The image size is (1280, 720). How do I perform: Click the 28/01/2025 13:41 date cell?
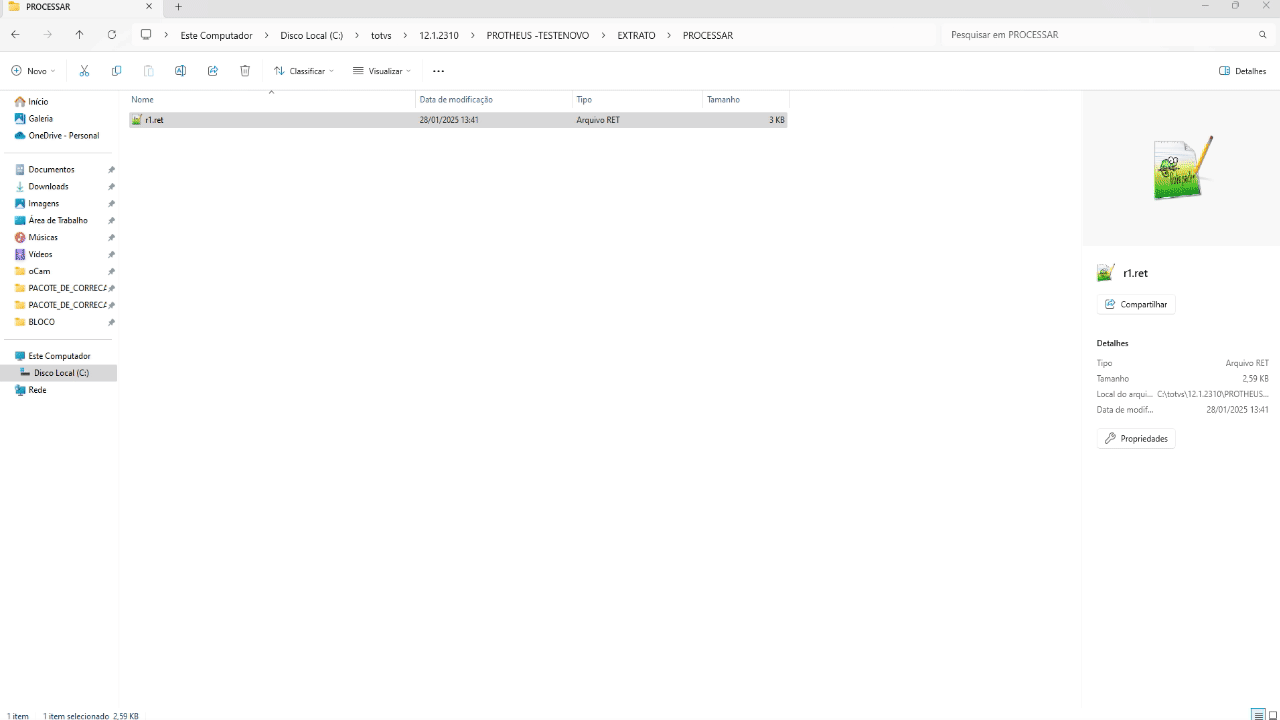click(449, 120)
